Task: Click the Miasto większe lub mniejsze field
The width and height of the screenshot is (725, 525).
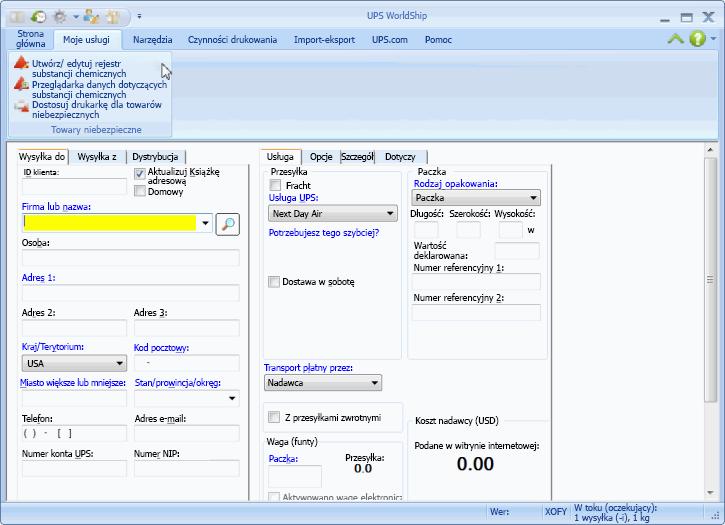Action: (x=74, y=398)
